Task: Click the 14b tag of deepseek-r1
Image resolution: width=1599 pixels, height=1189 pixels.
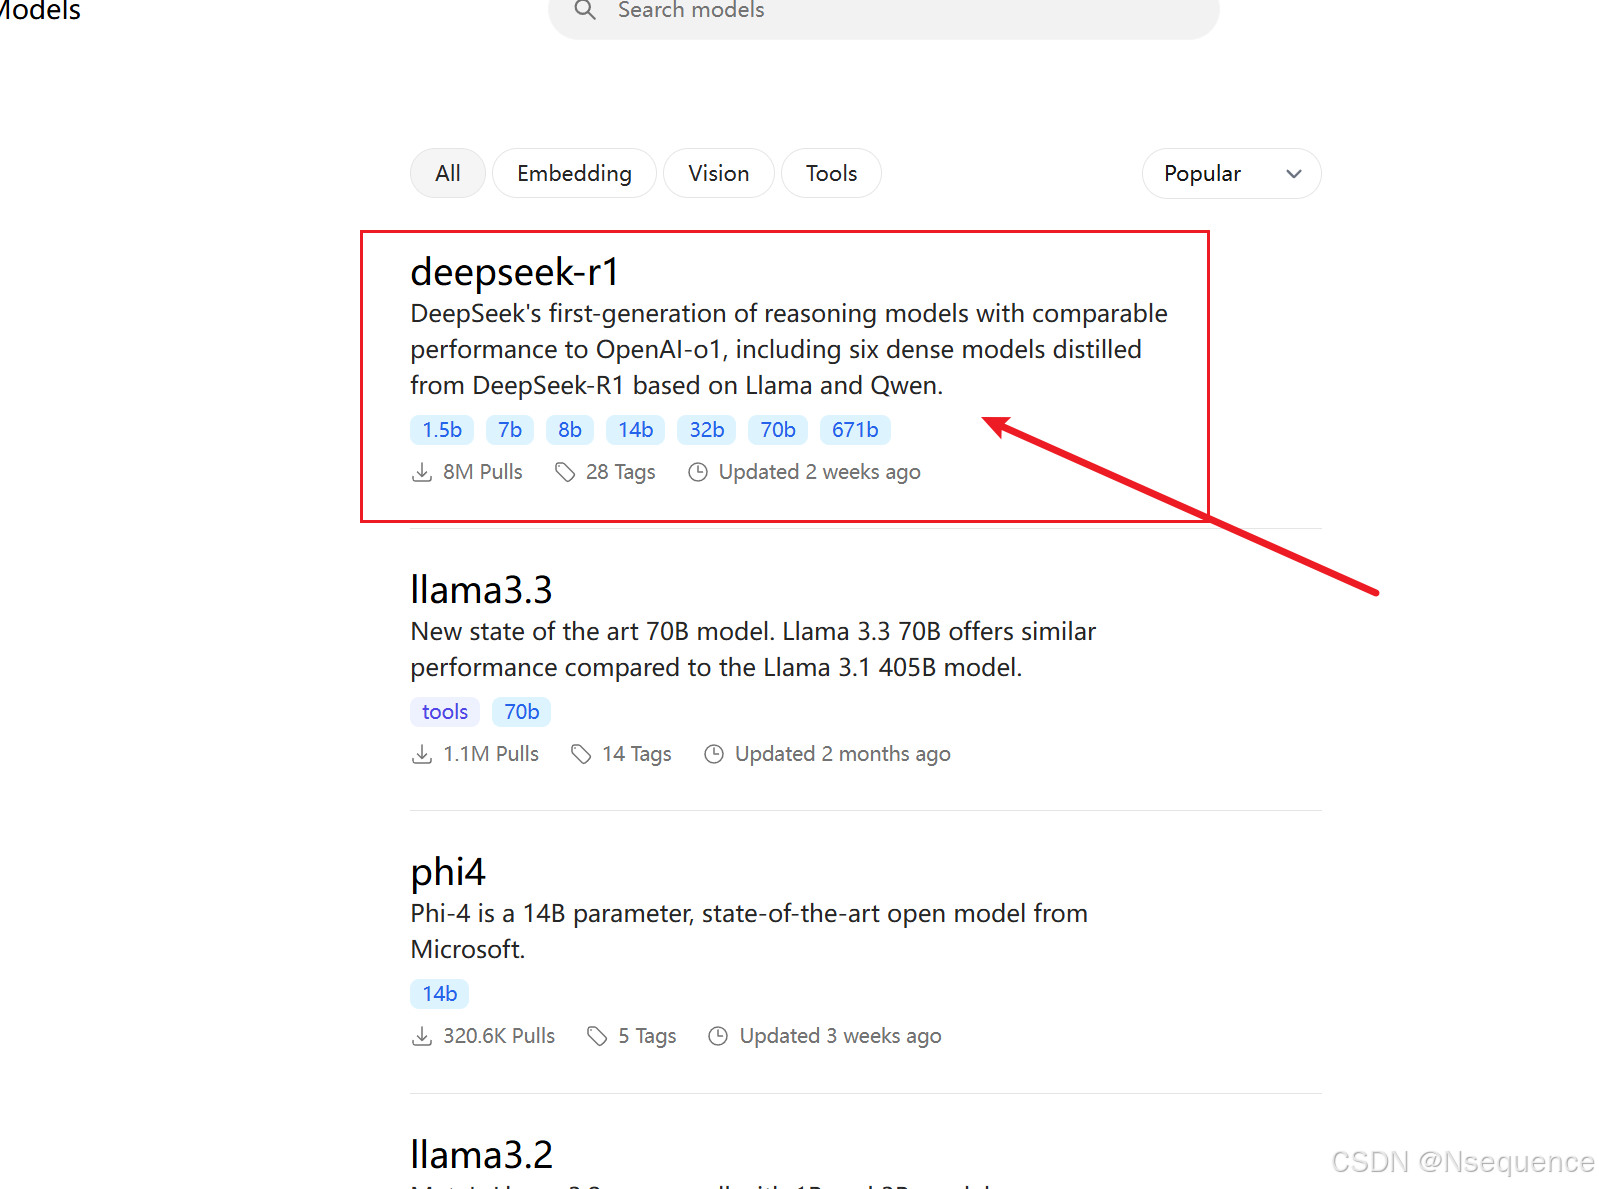Action: [635, 430]
